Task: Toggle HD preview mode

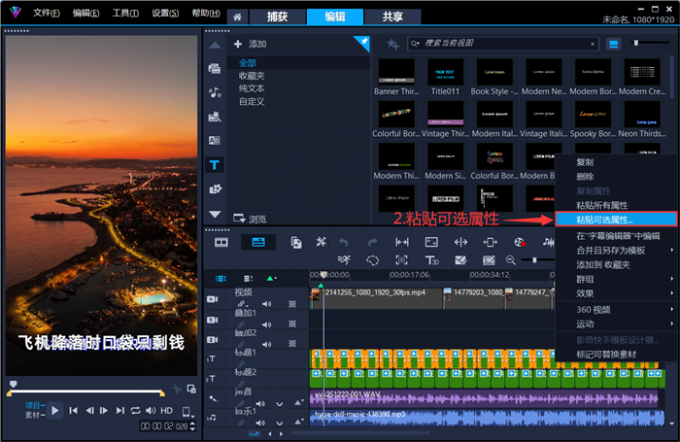Action: pos(166,410)
